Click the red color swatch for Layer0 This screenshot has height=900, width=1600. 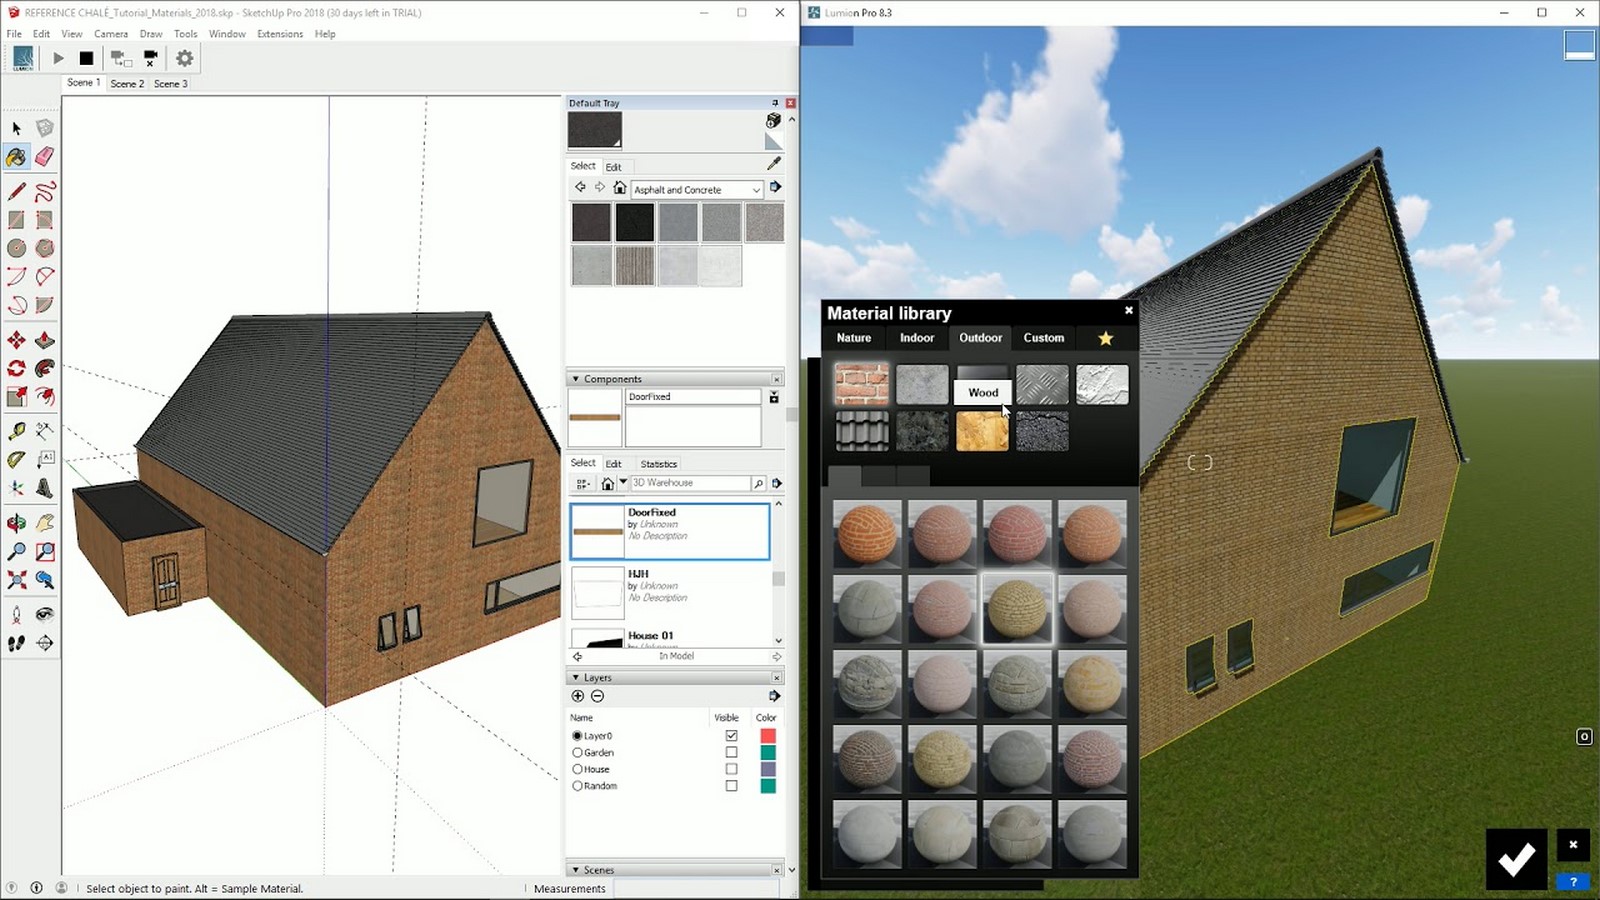[x=768, y=736]
